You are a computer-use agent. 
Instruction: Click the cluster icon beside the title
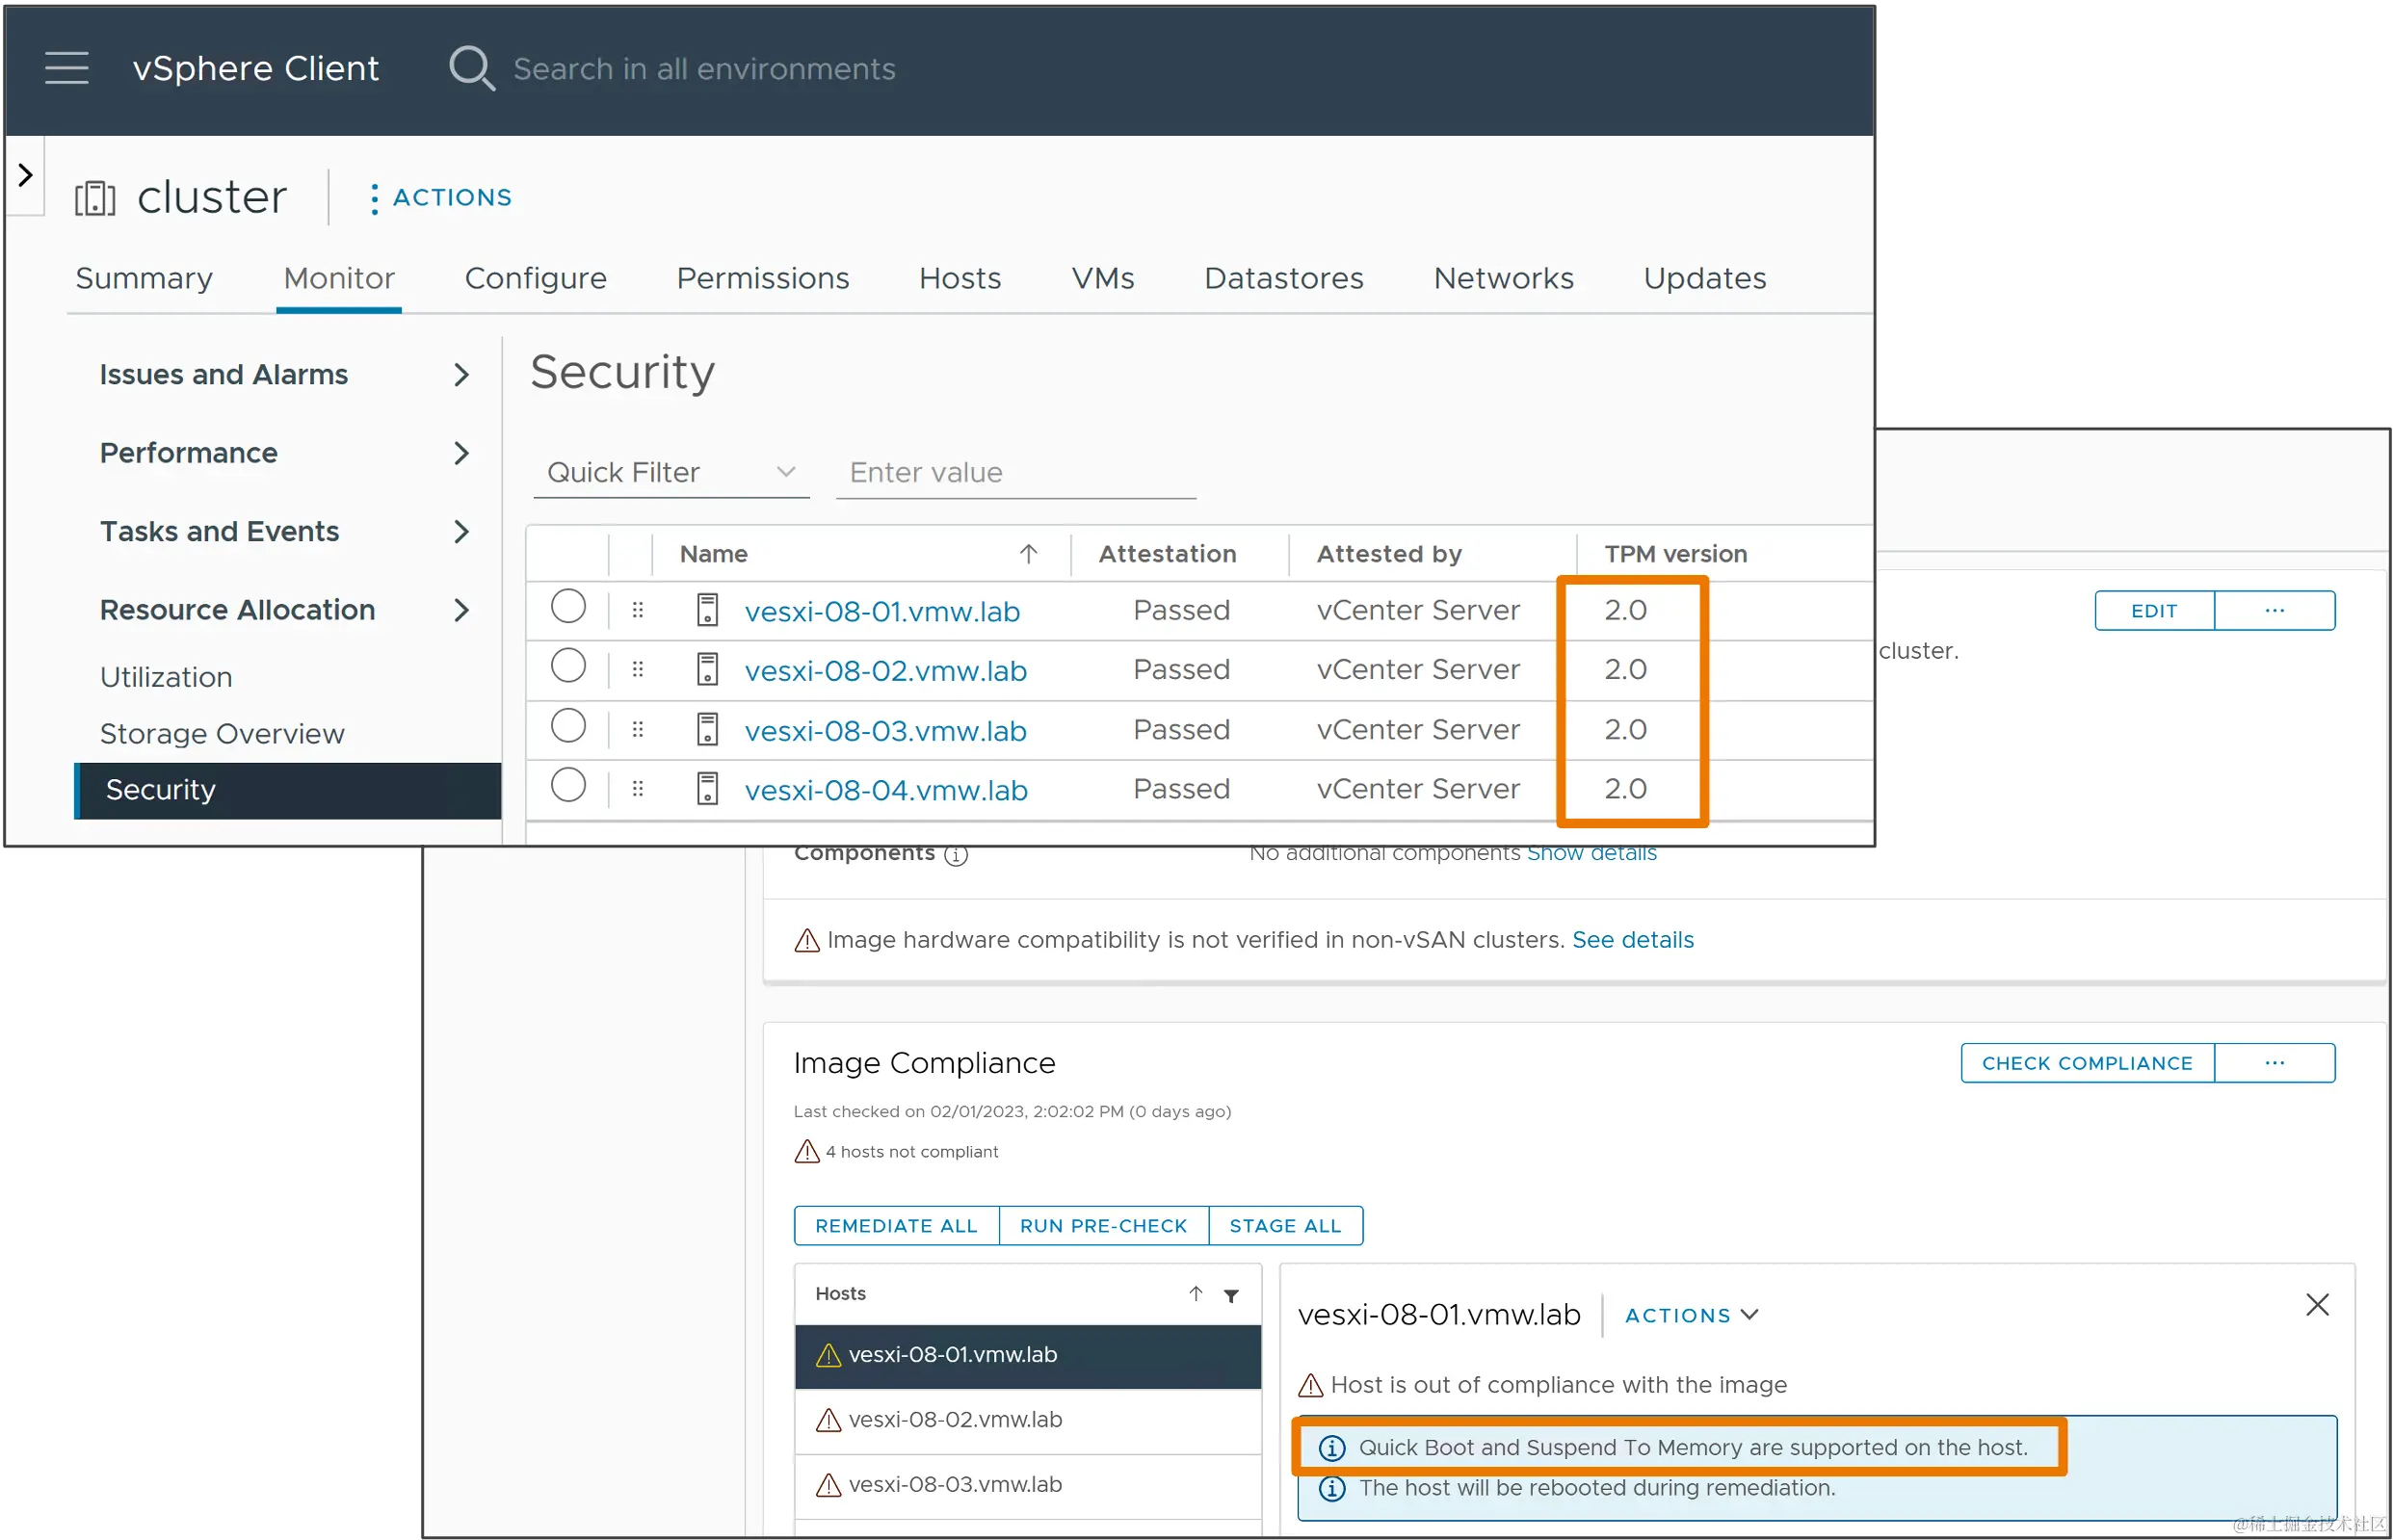[x=95, y=198]
